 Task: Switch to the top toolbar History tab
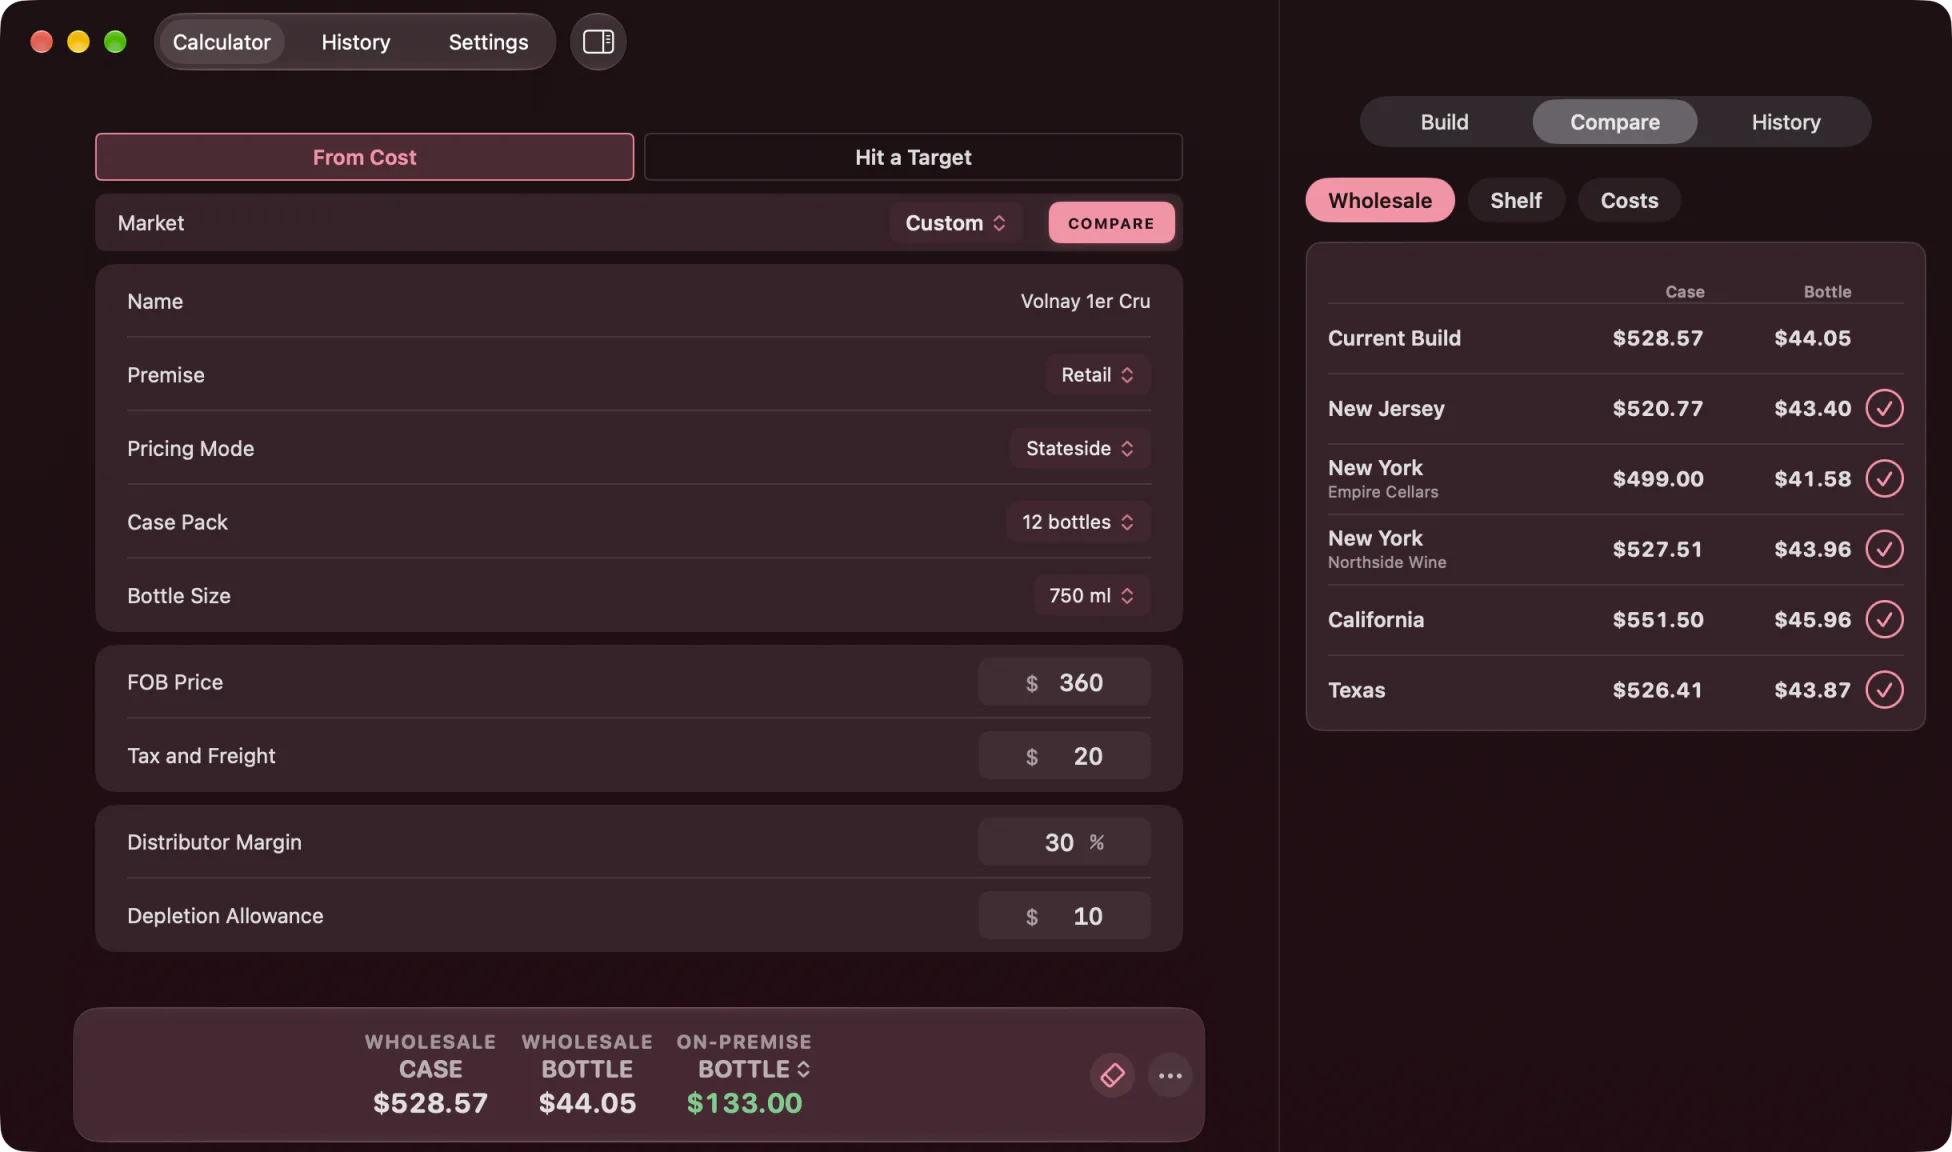coord(355,42)
